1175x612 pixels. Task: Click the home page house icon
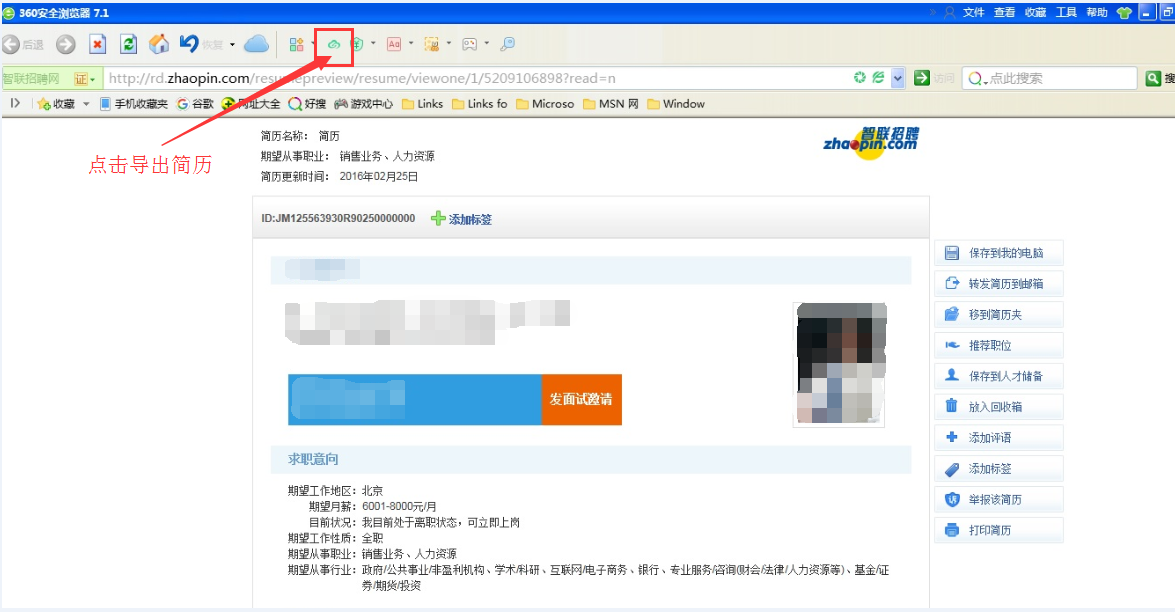tap(159, 44)
